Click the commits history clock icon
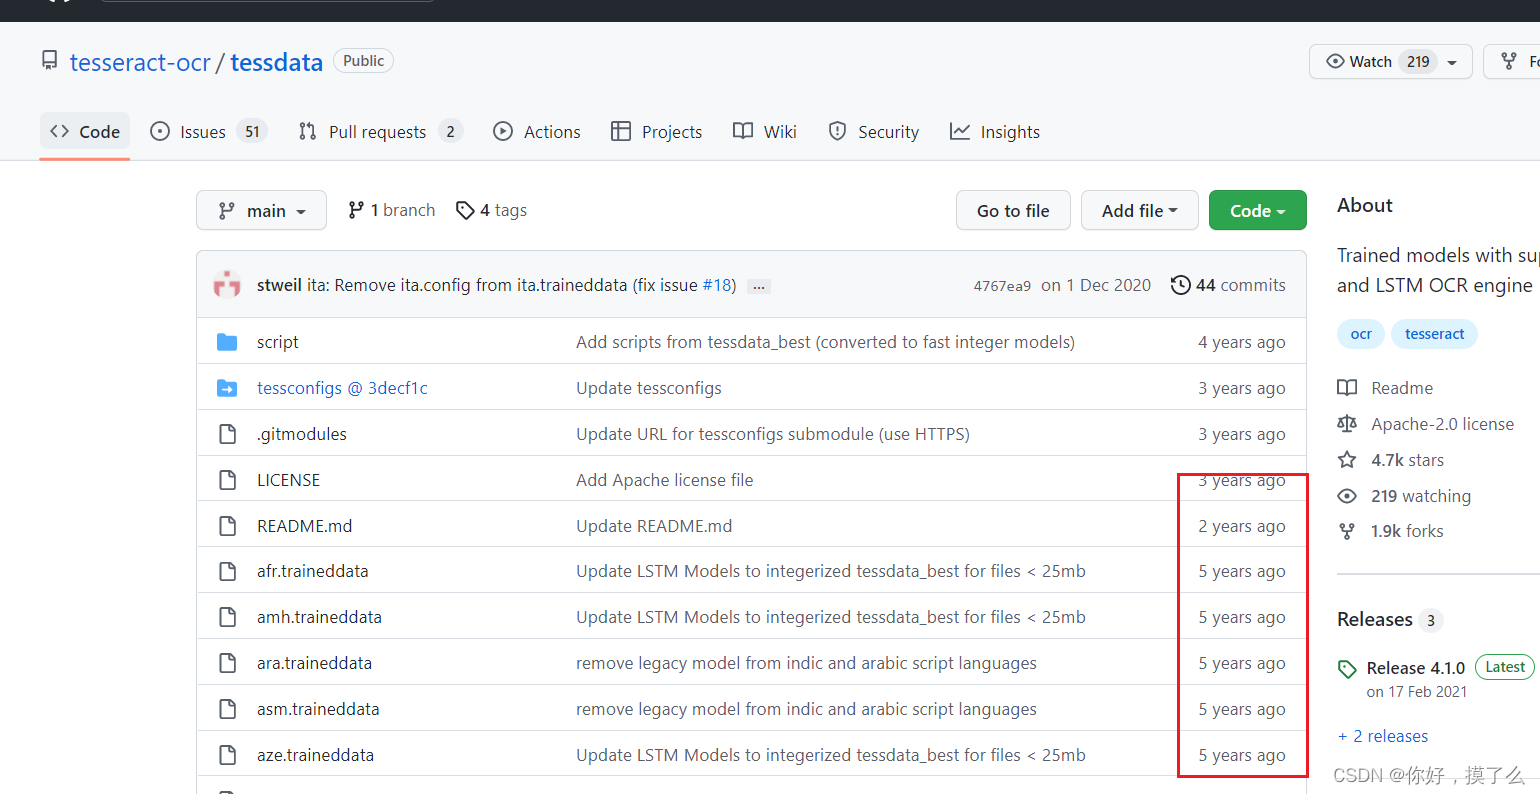Image resolution: width=1540 pixels, height=794 pixels. click(1181, 285)
